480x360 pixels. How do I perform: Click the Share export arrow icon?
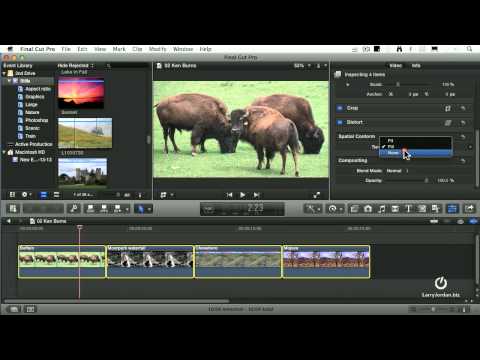[469, 209]
